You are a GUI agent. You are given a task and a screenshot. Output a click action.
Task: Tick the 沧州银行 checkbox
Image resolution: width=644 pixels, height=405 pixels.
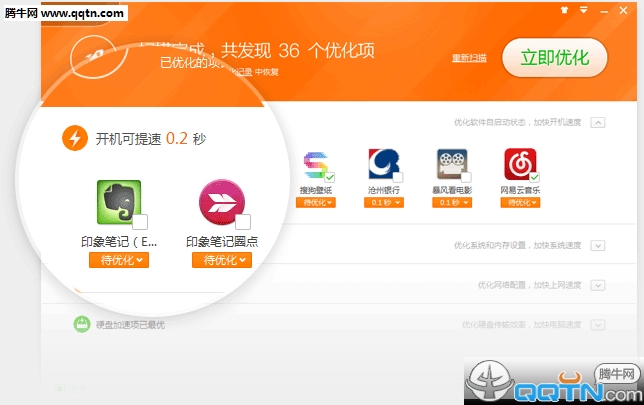tap(398, 177)
